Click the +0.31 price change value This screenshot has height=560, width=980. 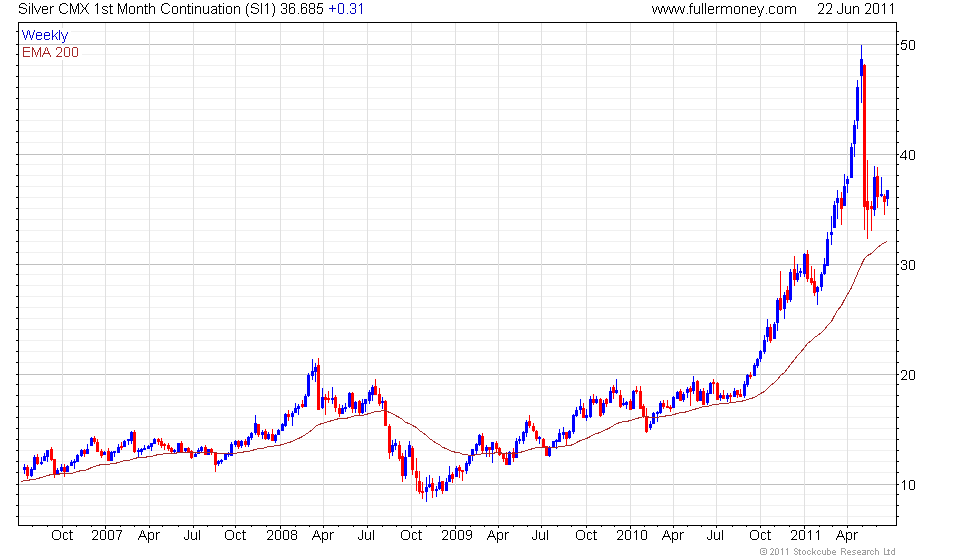(347, 9)
